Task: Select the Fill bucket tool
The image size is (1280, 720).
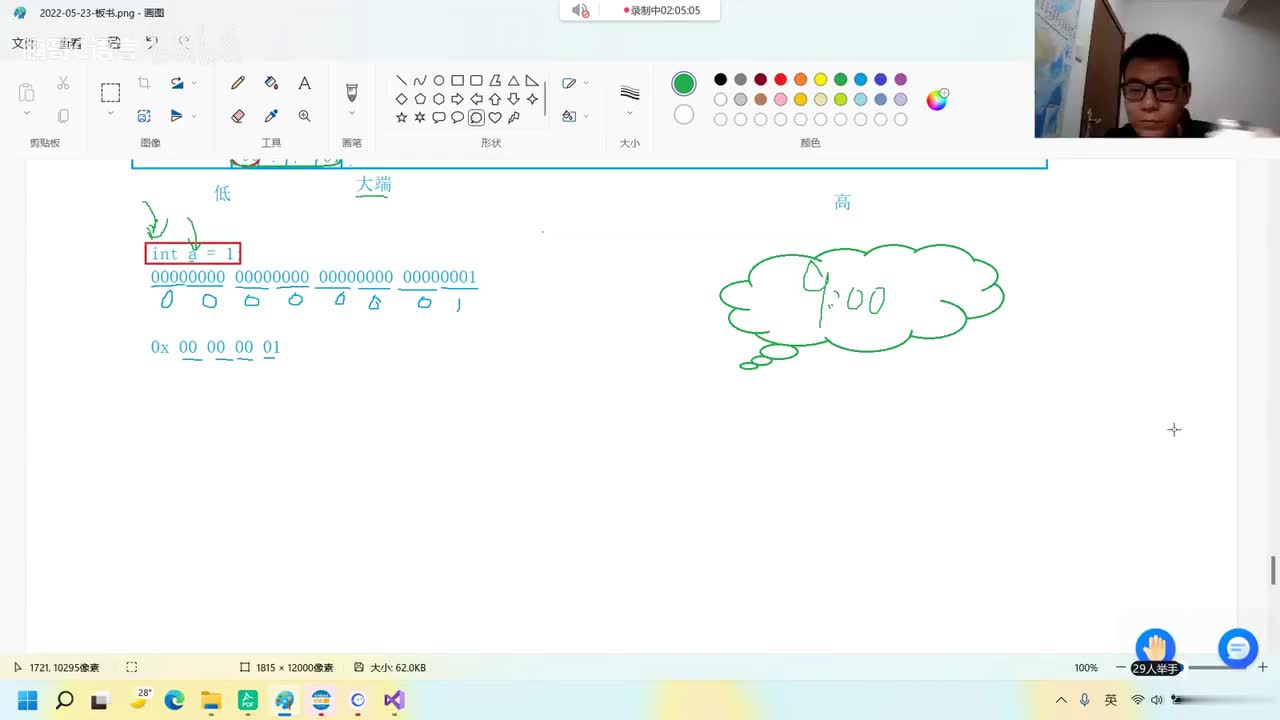Action: coord(271,83)
